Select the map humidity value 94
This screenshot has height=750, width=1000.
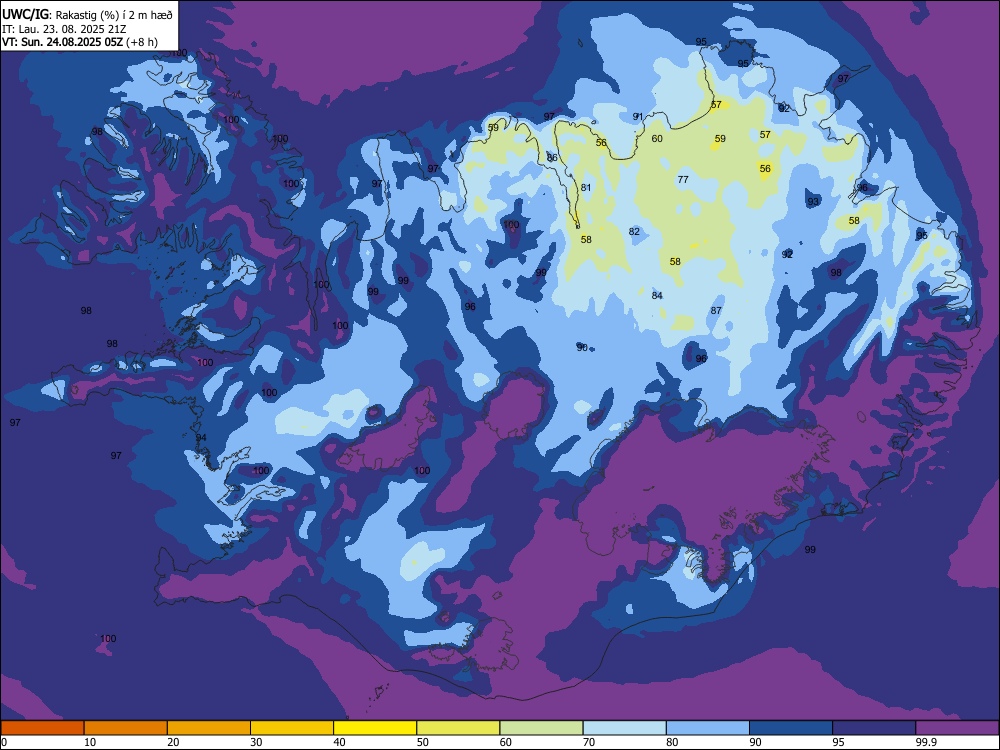[201, 438]
